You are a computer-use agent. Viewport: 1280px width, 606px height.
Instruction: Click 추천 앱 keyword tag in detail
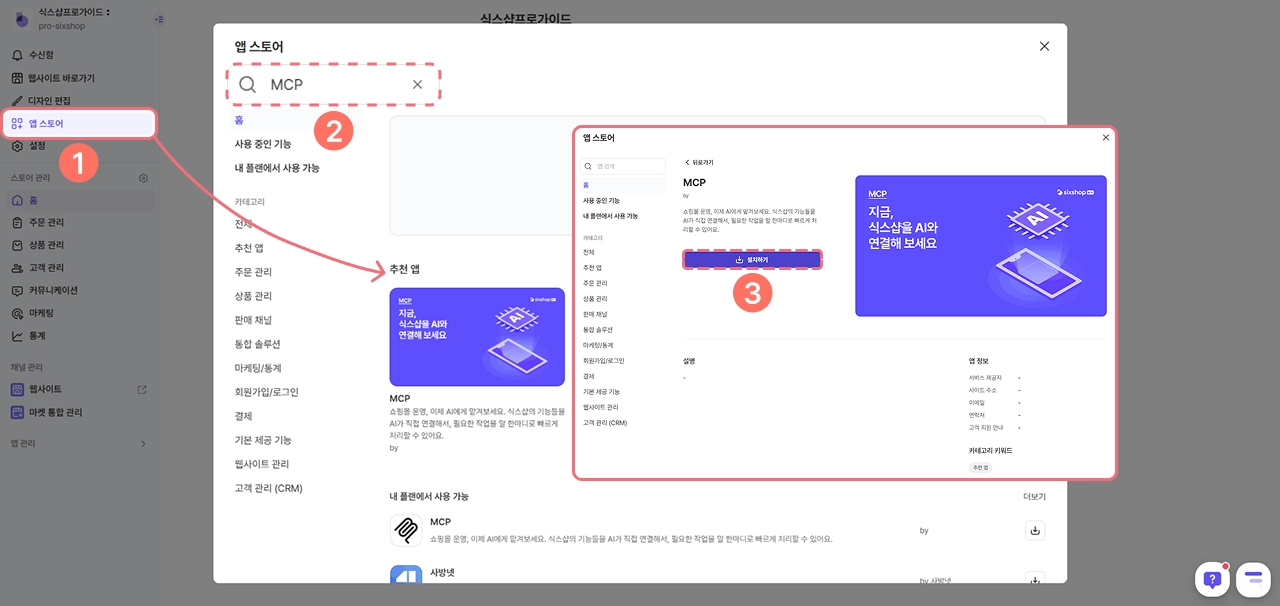(980, 467)
